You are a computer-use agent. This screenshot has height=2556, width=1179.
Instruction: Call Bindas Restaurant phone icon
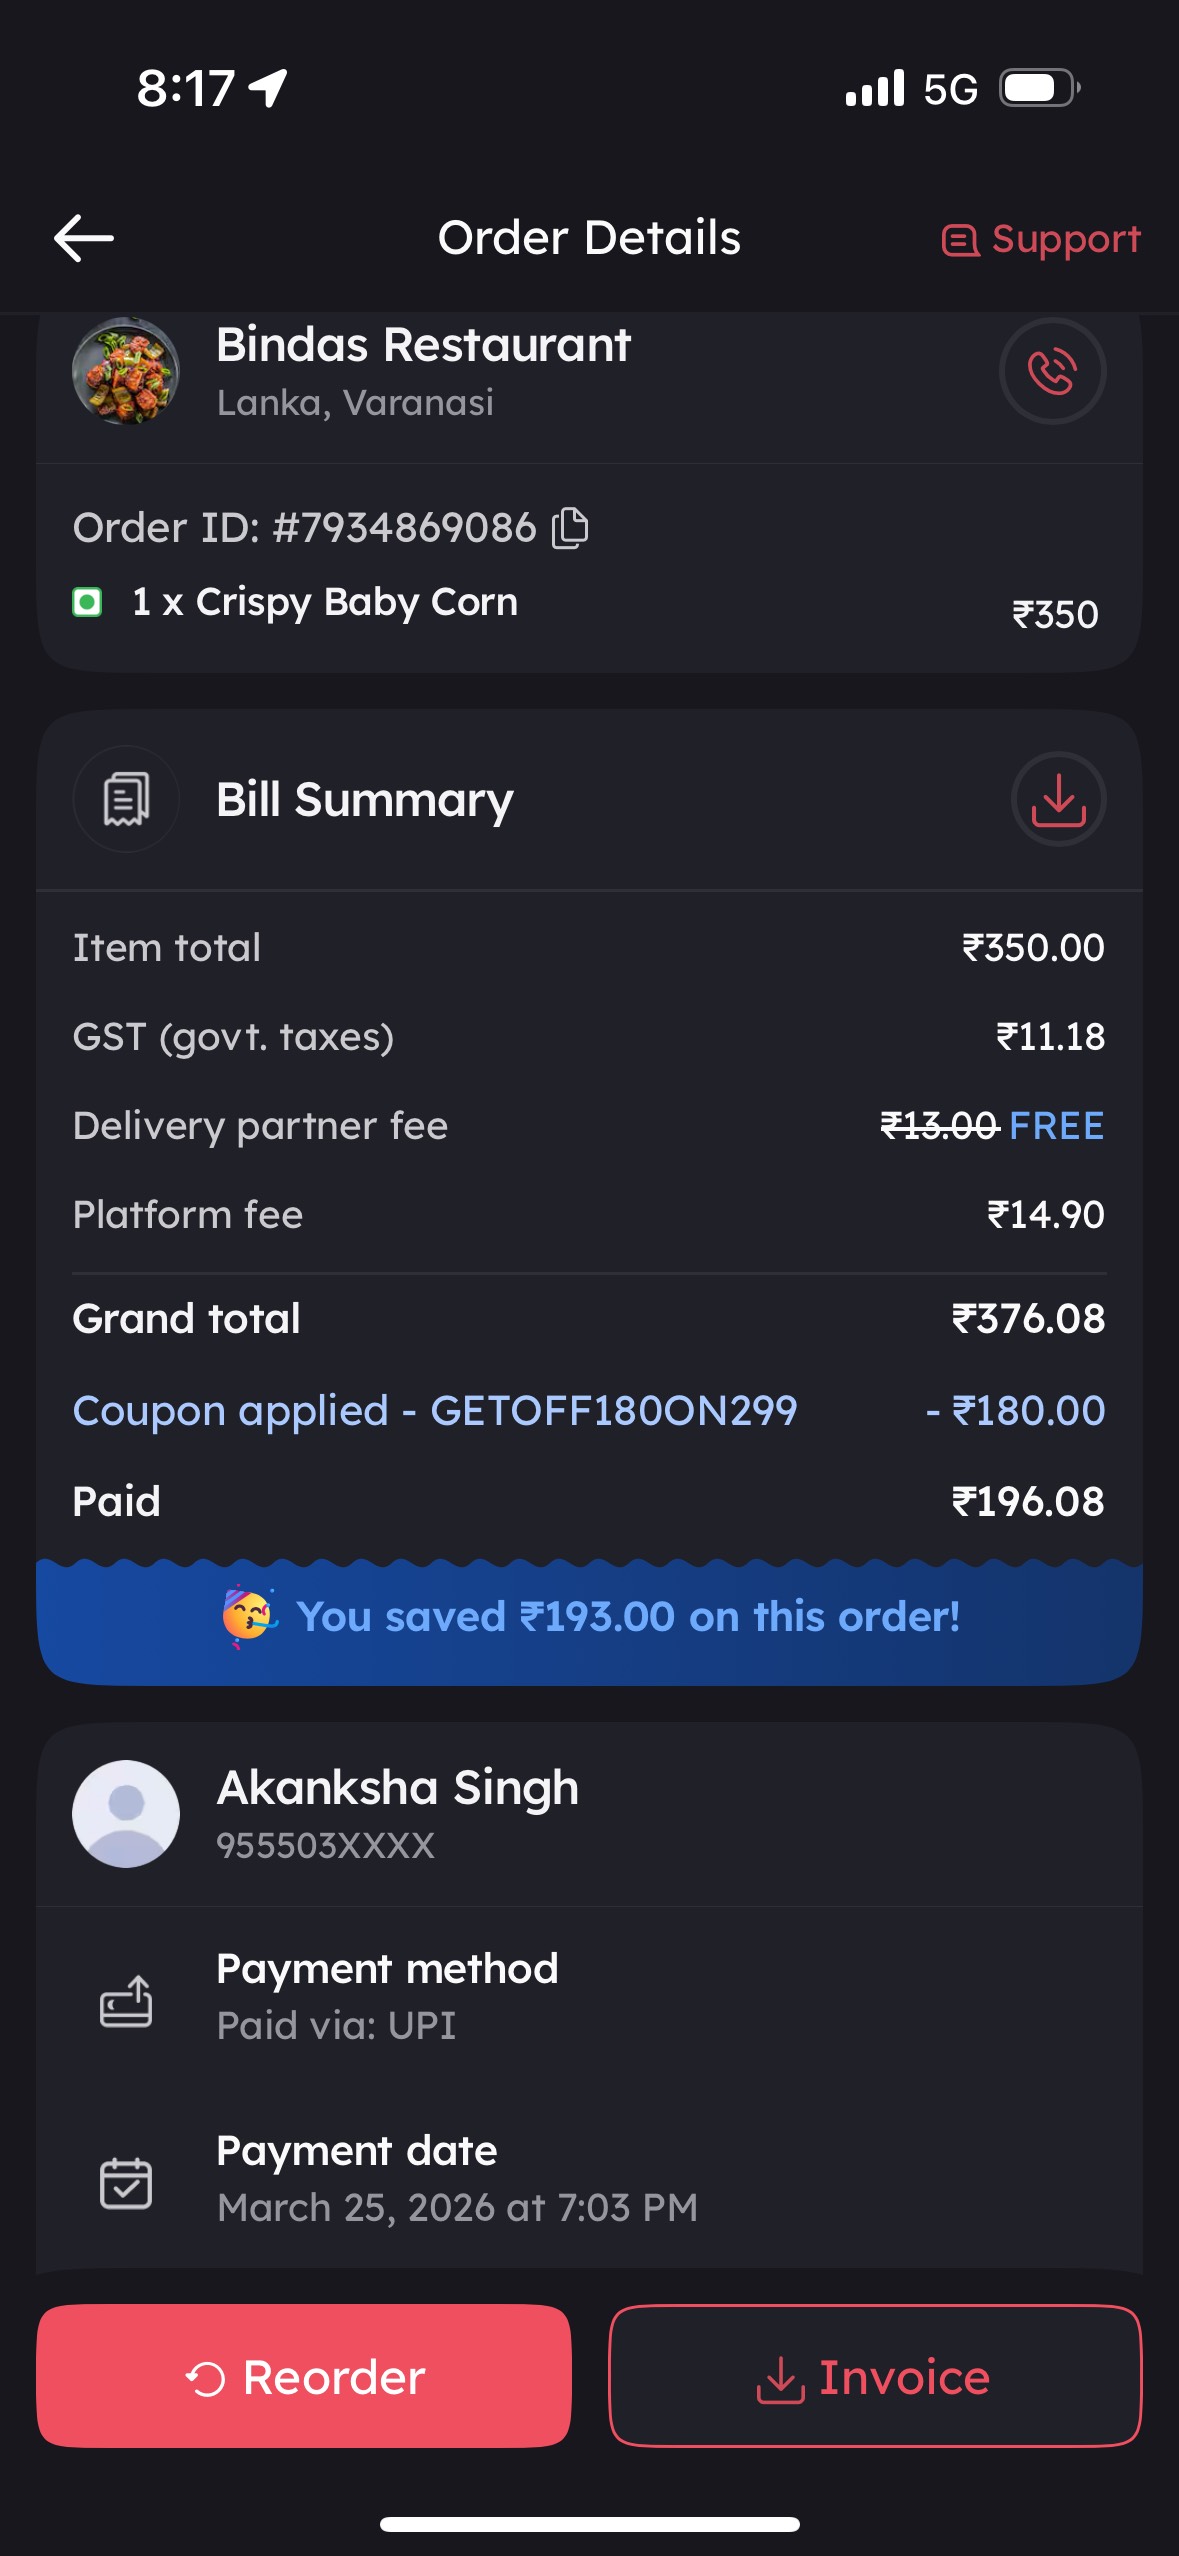coord(1052,372)
